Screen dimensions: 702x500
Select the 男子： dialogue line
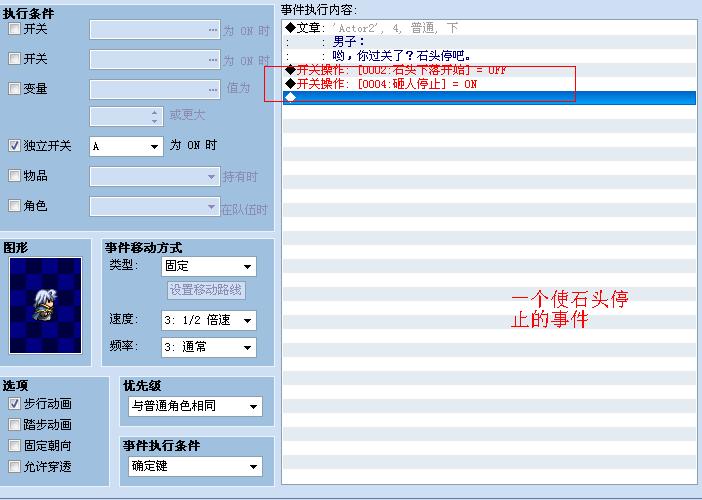pyautogui.click(x=489, y=42)
